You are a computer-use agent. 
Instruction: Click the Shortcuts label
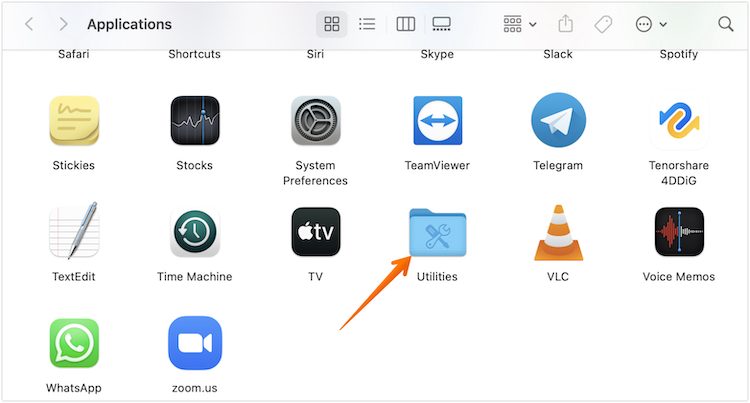click(194, 54)
